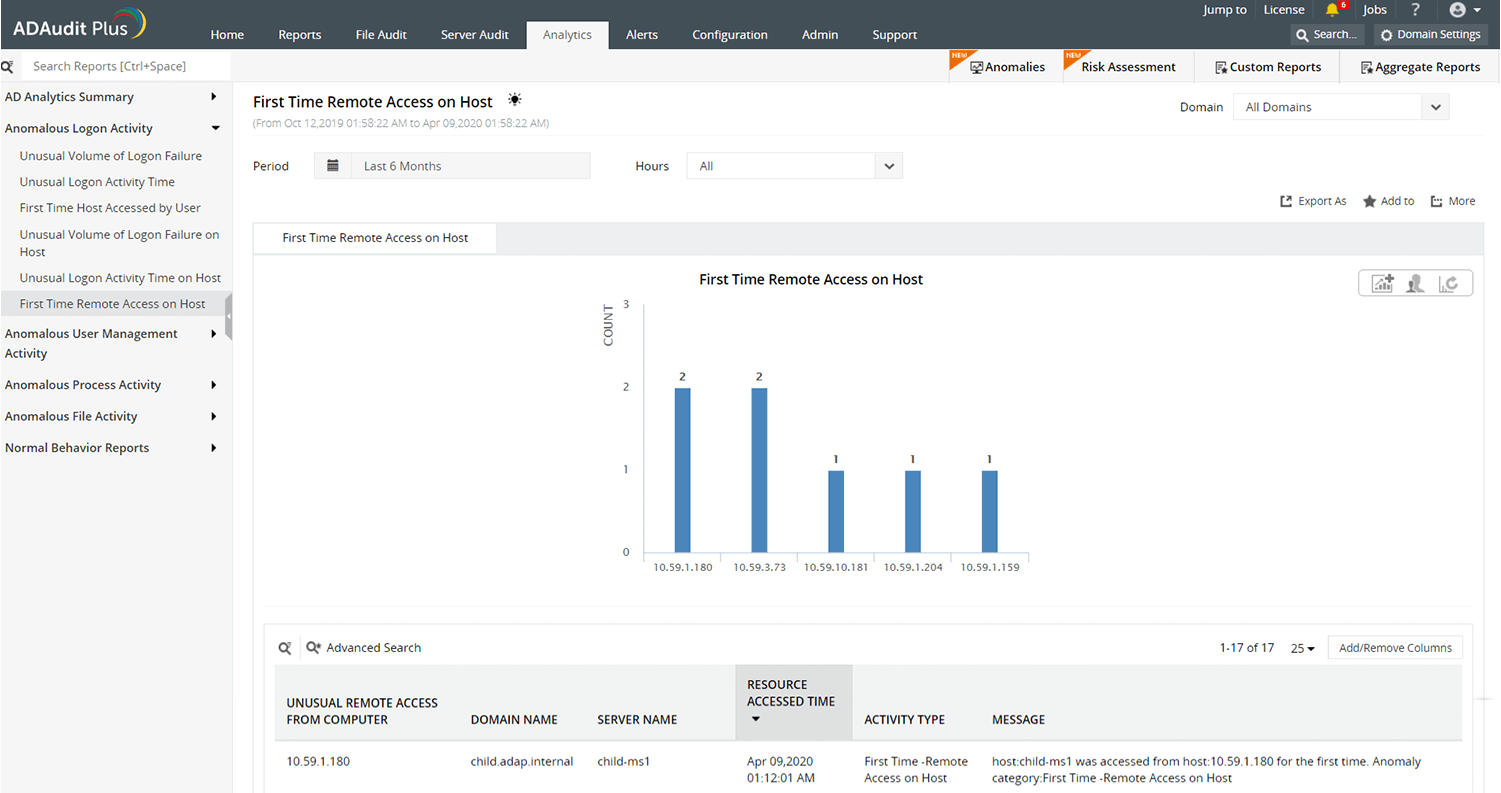Open Risk Assessment
This screenshot has width=1501, height=793.
[1127, 66]
